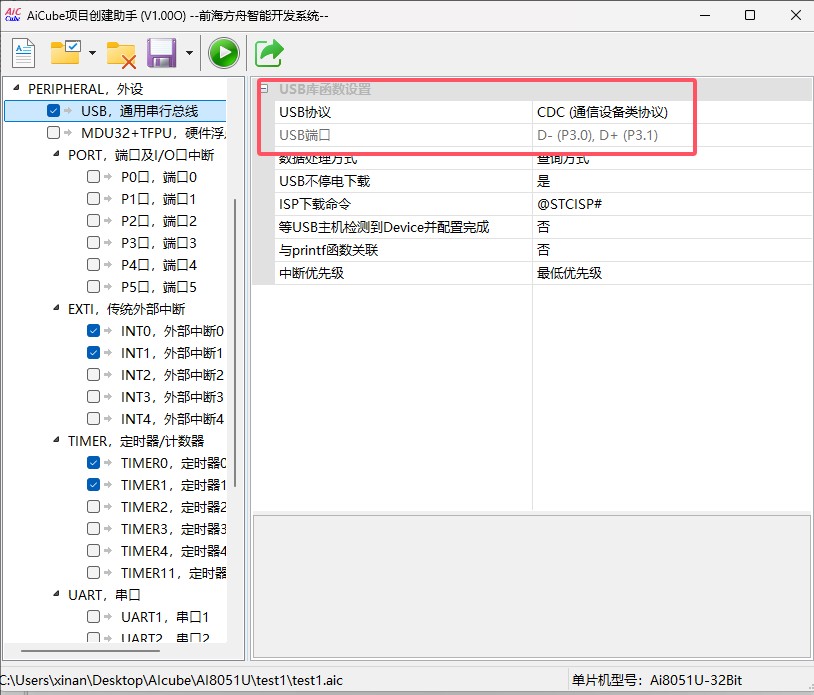Image resolution: width=814 pixels, height=695 pixels.
Task: Uncheck the INT0 external interrupt checkbox
Action: [x=93, y=331]
